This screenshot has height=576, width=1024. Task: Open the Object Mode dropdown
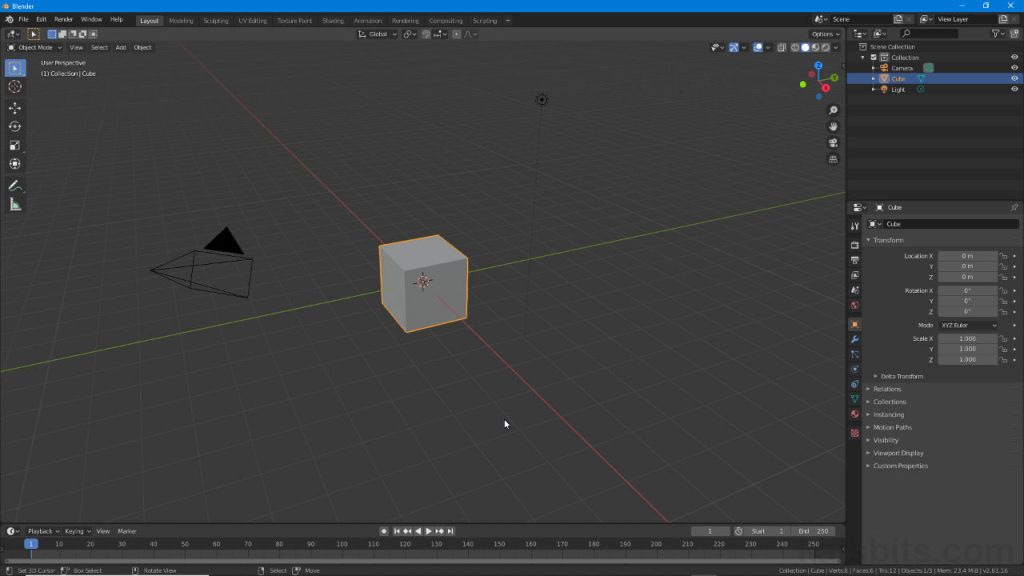click(35, 47)
